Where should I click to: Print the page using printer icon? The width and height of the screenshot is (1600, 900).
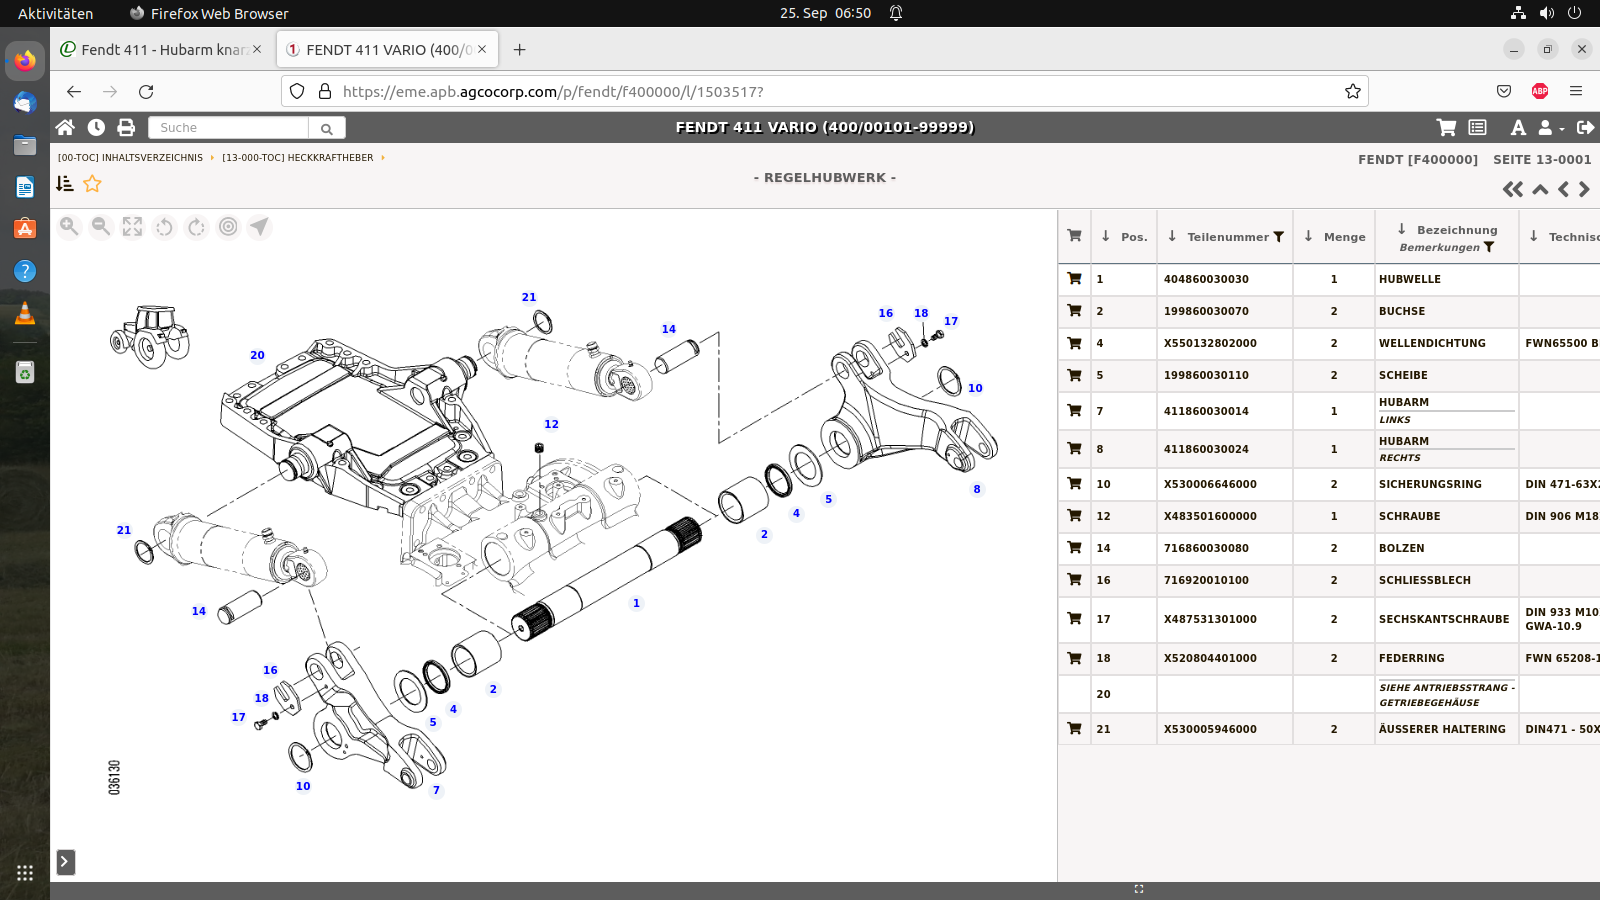pos(126,127)
